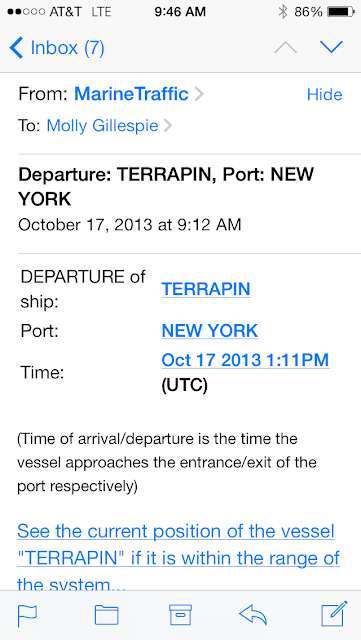Archive message with the box icon
The image size is (361, 640).
[180, 615]
